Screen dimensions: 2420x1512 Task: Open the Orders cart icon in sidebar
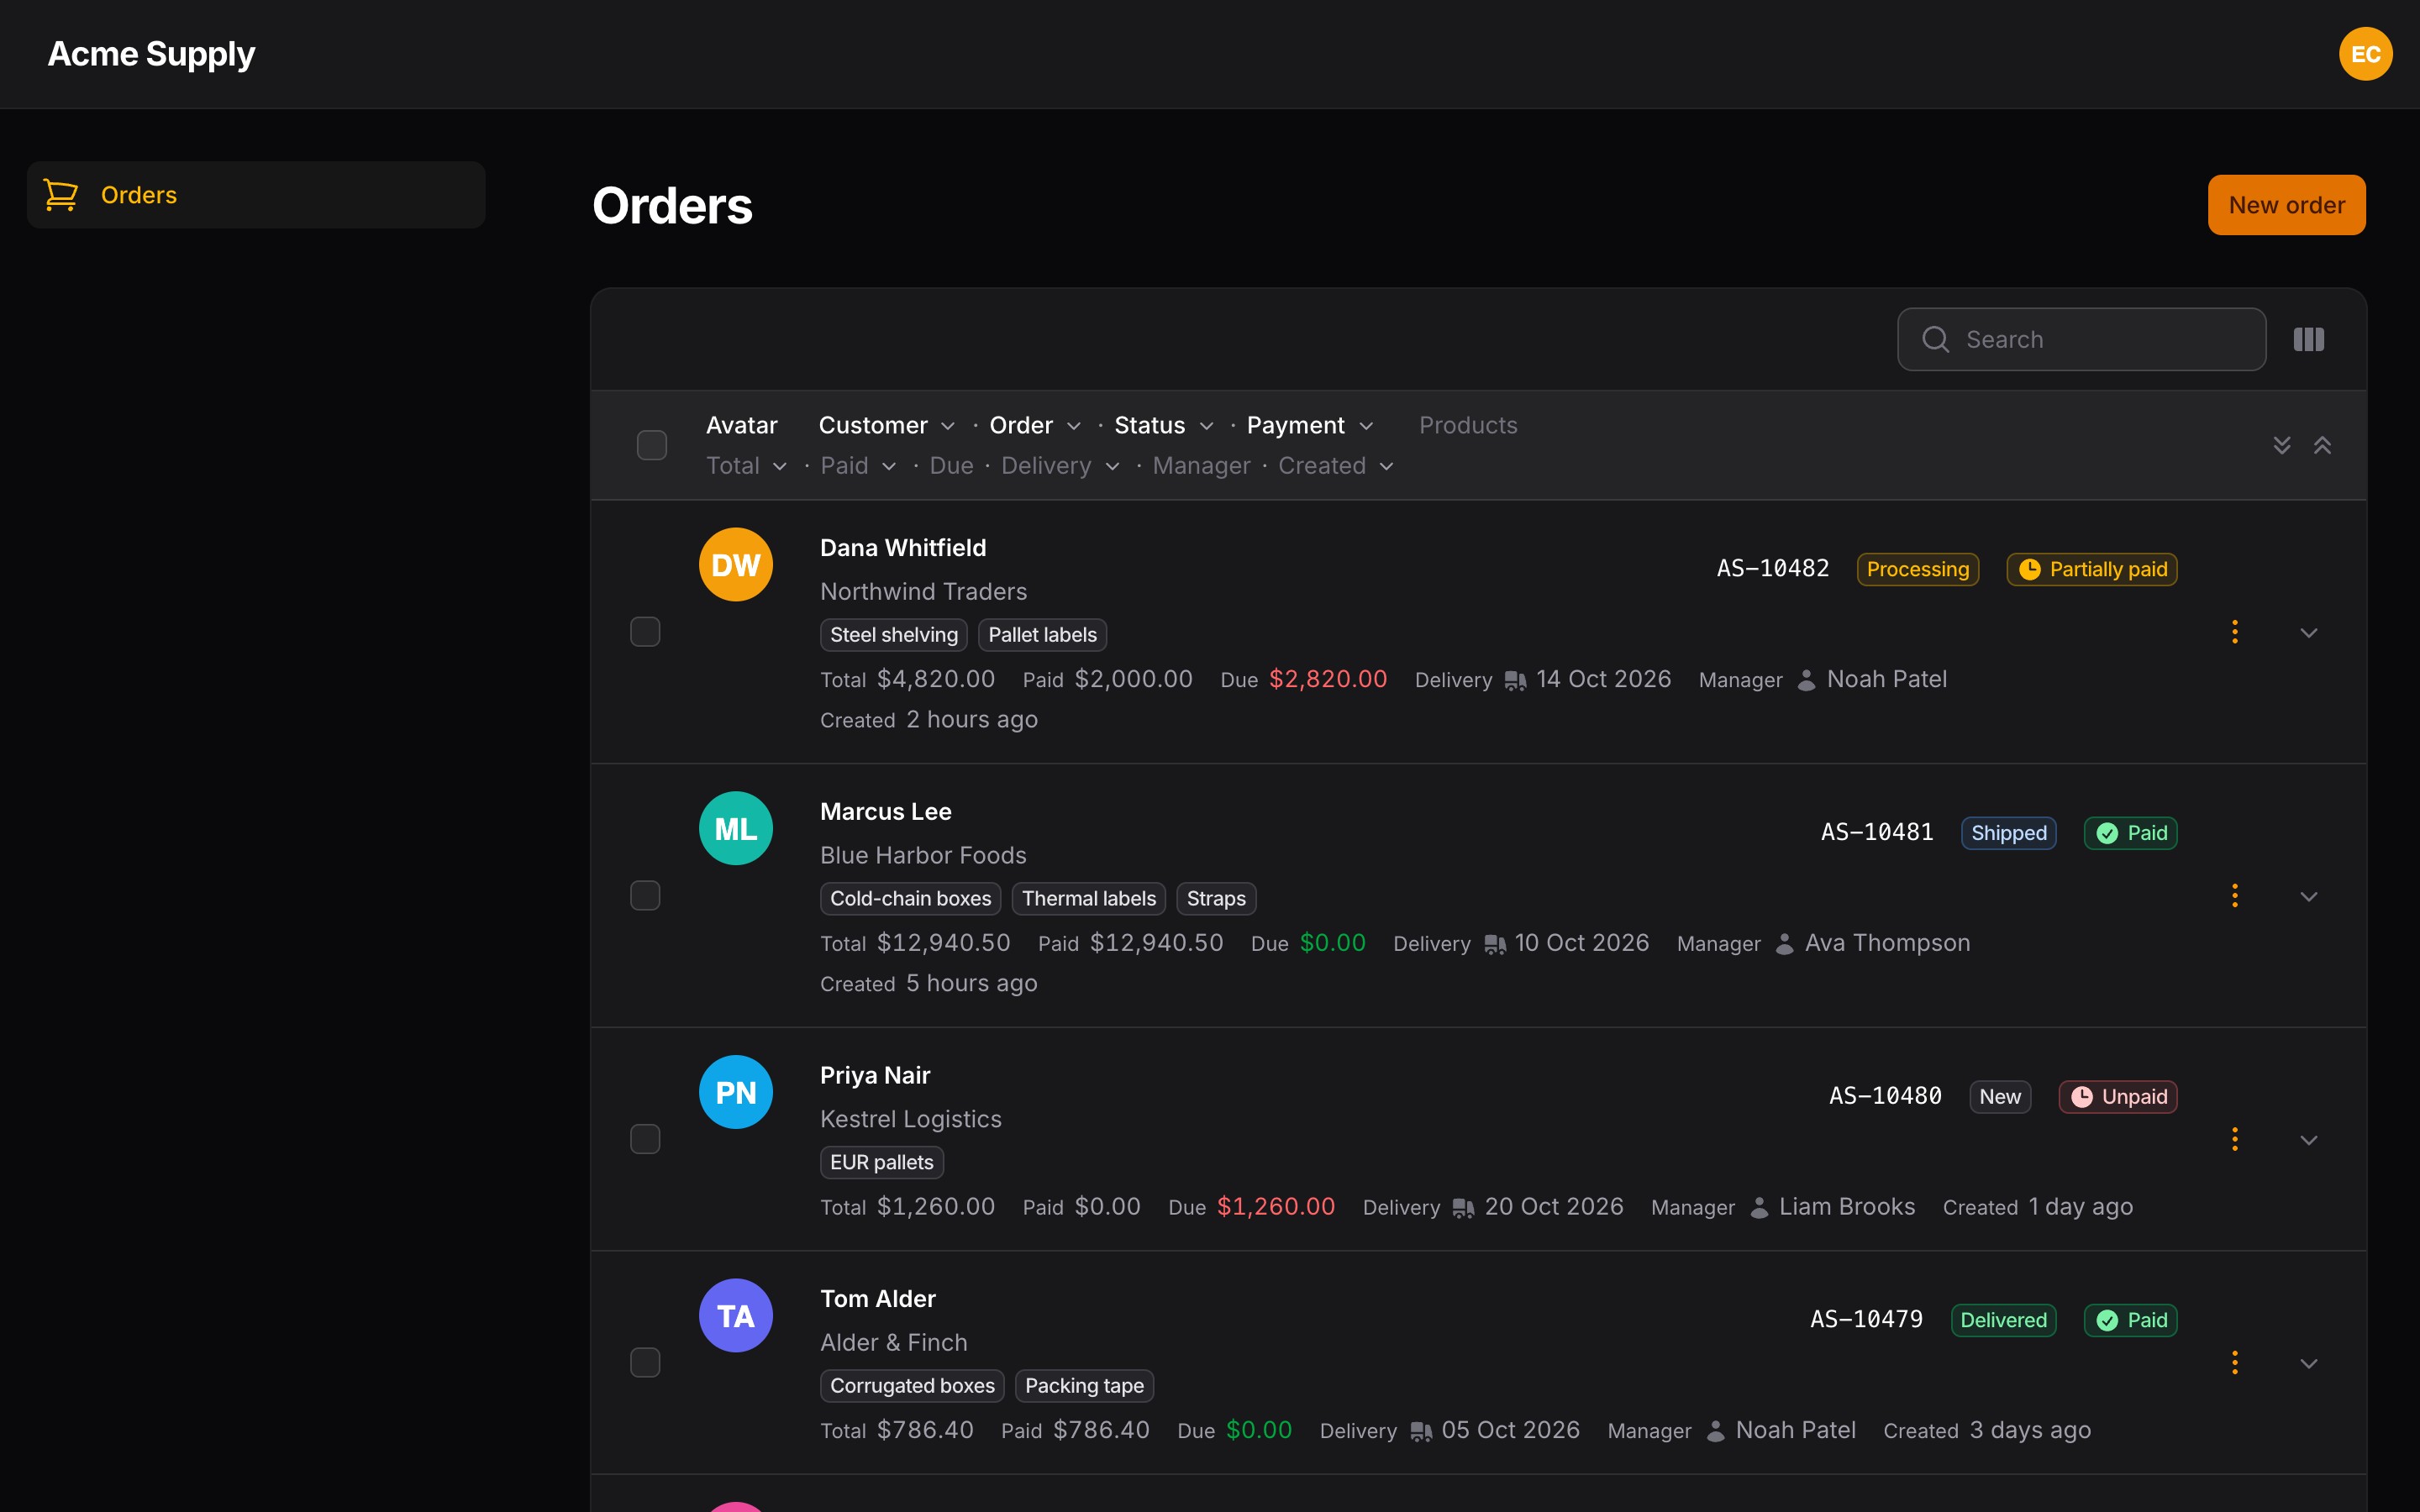point(61,195)
